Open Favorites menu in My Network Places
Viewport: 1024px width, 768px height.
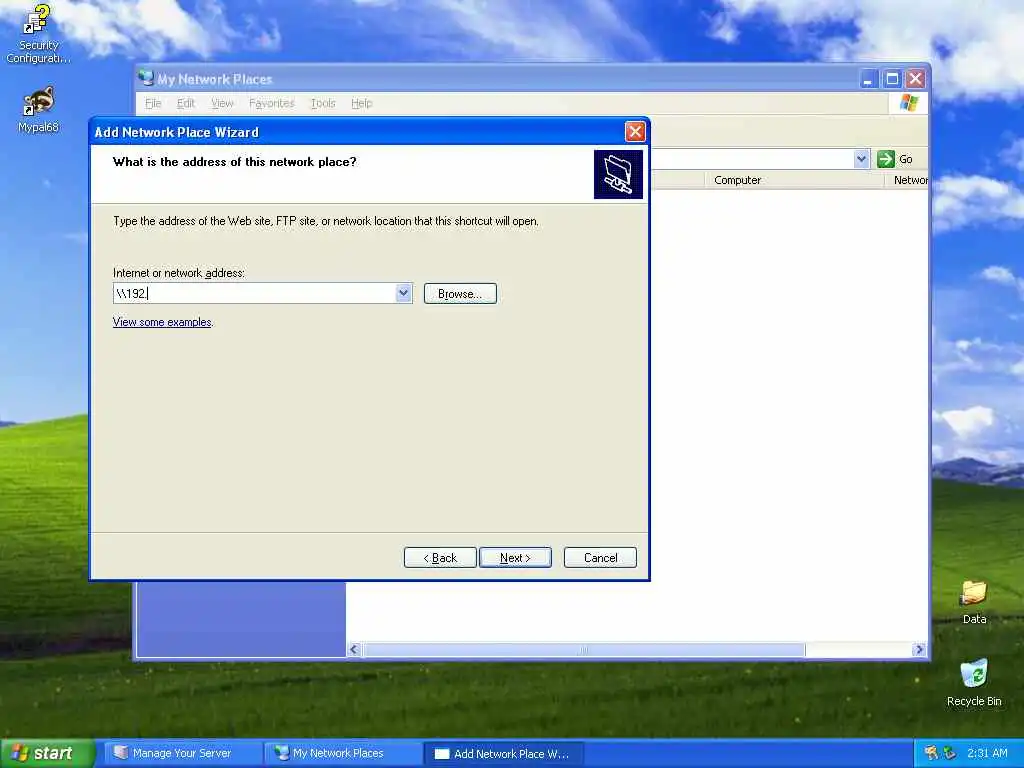pos(272,103)
